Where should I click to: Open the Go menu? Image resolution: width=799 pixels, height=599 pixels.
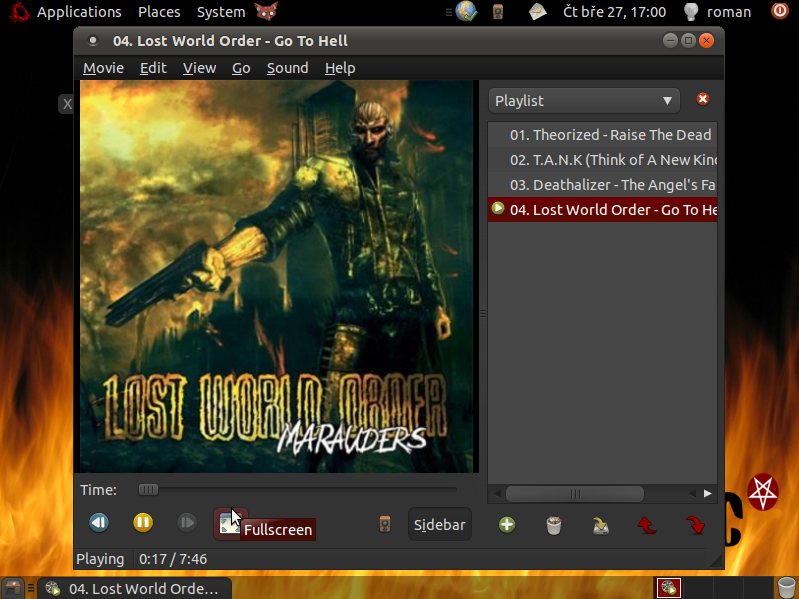pos(241,68)
